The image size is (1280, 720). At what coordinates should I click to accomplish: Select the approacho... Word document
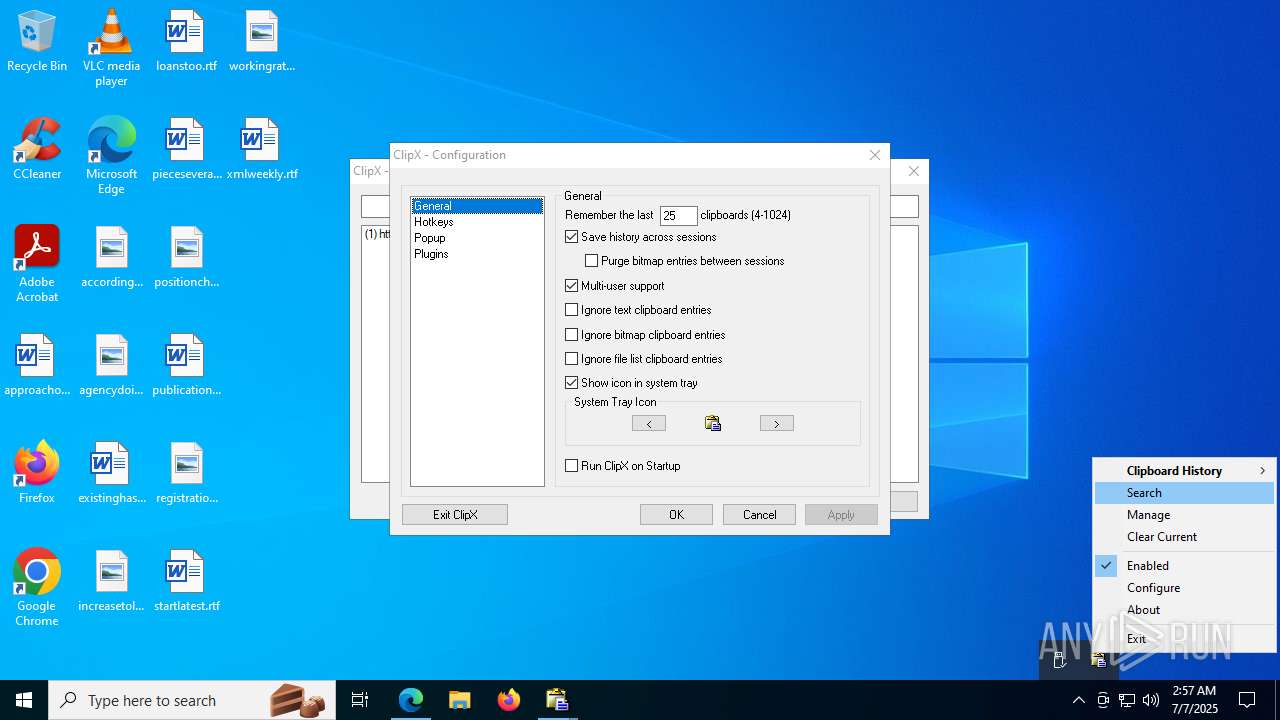point(37,366)
